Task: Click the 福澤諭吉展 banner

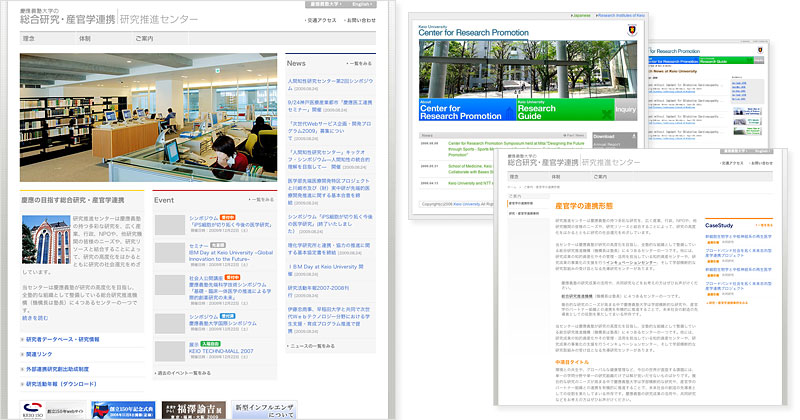Action: (193, 410)
